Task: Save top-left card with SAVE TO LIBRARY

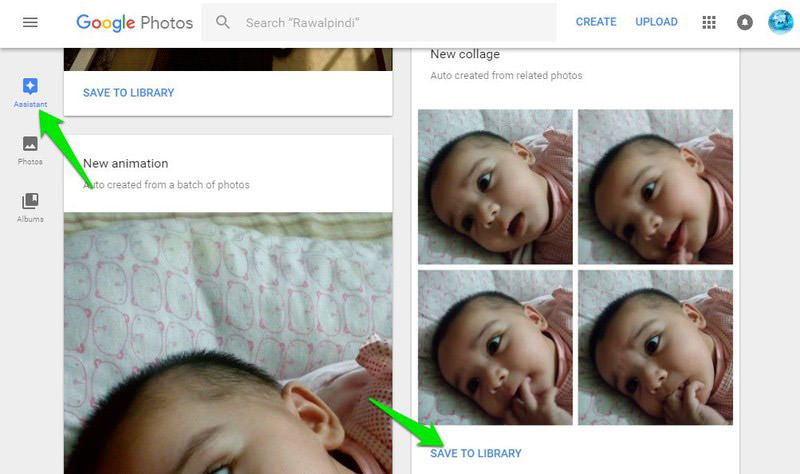Action: [x=129, y=92]
